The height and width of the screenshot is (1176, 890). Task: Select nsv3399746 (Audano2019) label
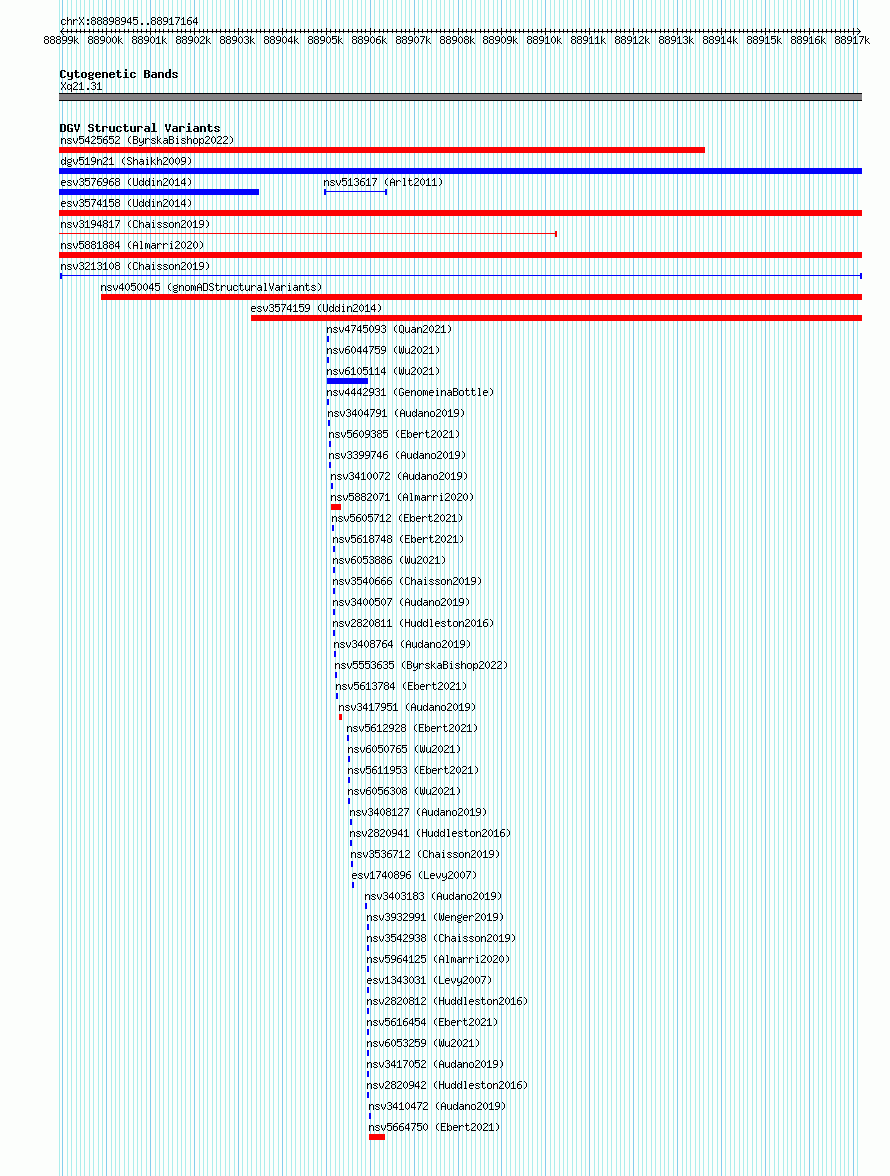click(x=397, y=455)
